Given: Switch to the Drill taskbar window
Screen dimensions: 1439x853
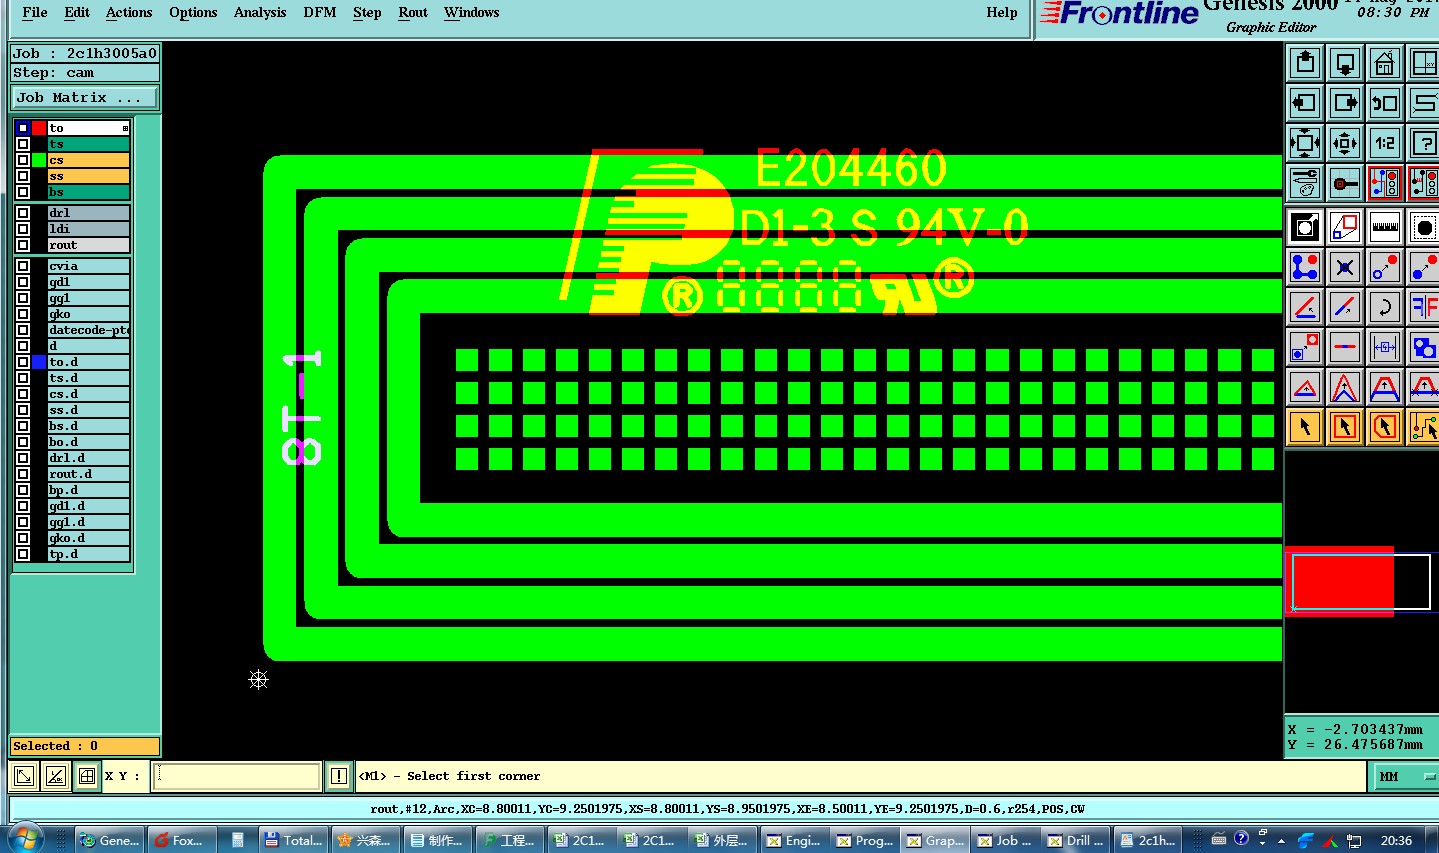Looking at the screenshot, I should (x=1077, y=840).
